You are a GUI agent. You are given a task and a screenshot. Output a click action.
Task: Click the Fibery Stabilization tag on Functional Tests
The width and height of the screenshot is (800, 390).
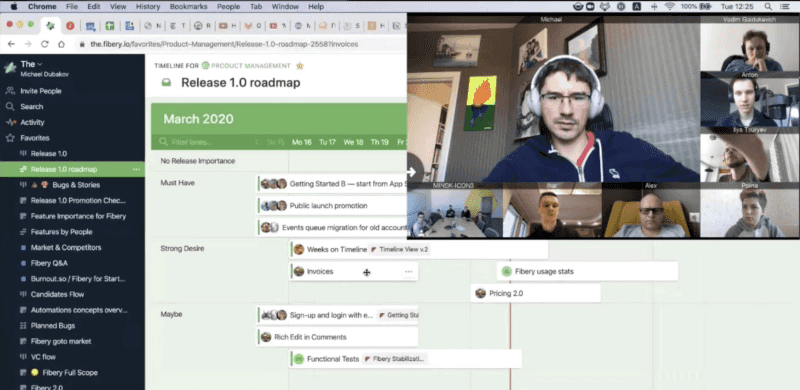394,359
